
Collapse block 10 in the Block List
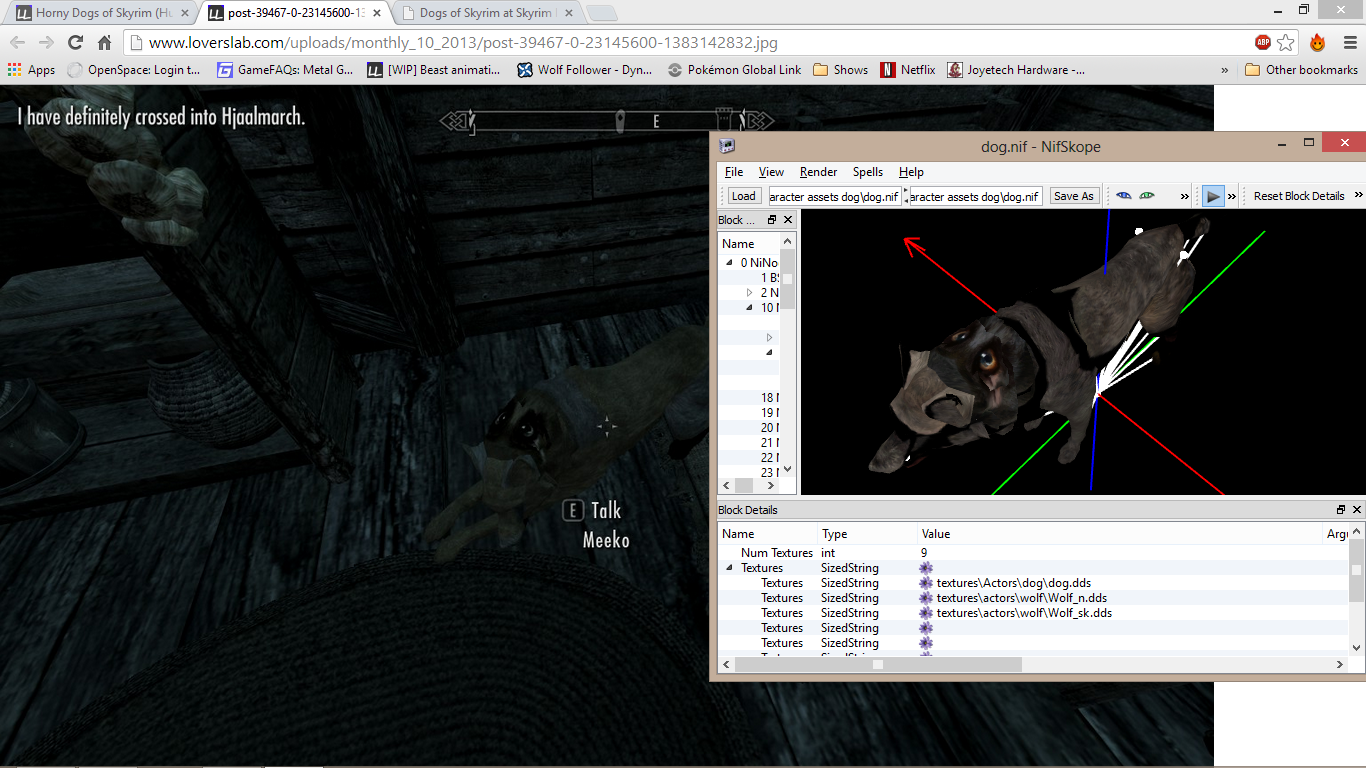[749, 308]
